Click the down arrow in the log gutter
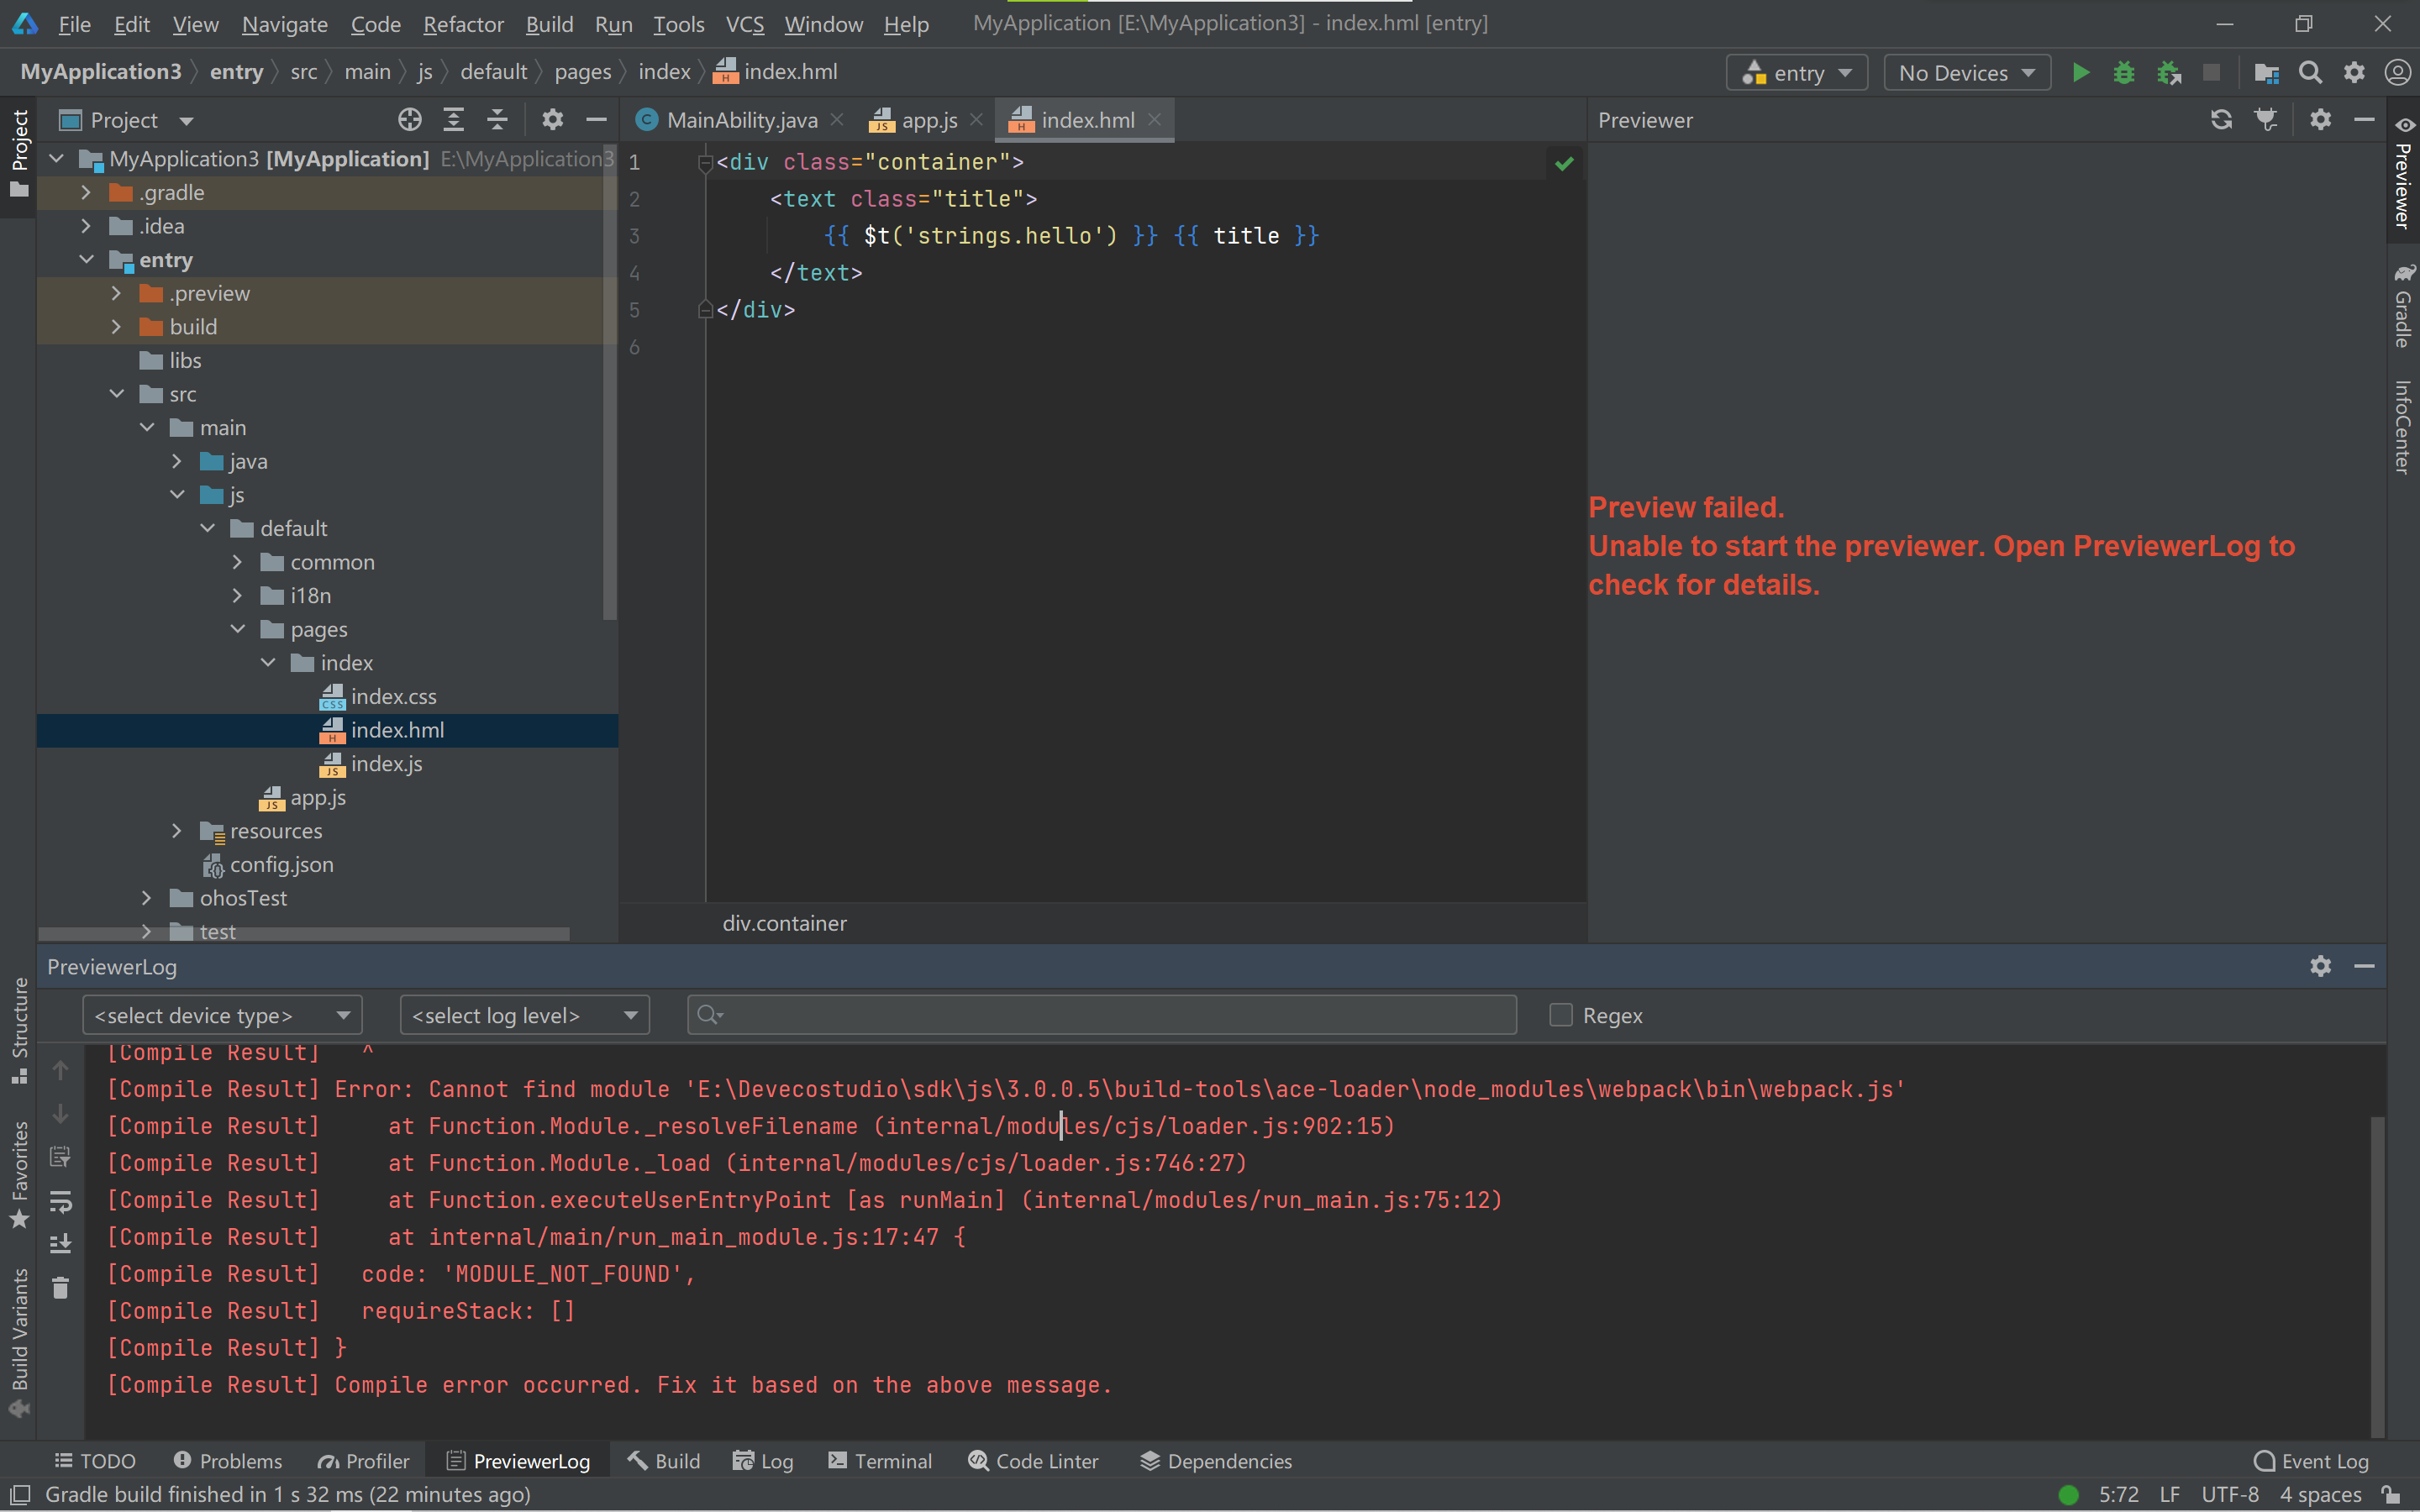Screen dimensions: 2420x1512 pyautogui.click(x=60, y=1114)
